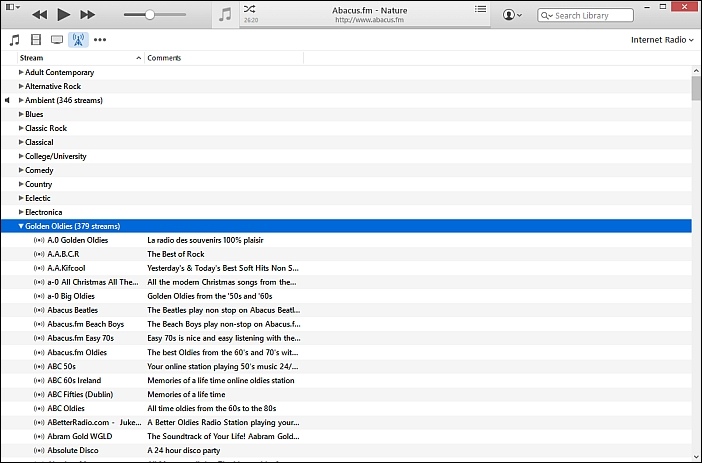The height and width of the screenshot is (463, 702).
Task: Click the ABC 60s Ireland stream icon
Action: [39, 380]
